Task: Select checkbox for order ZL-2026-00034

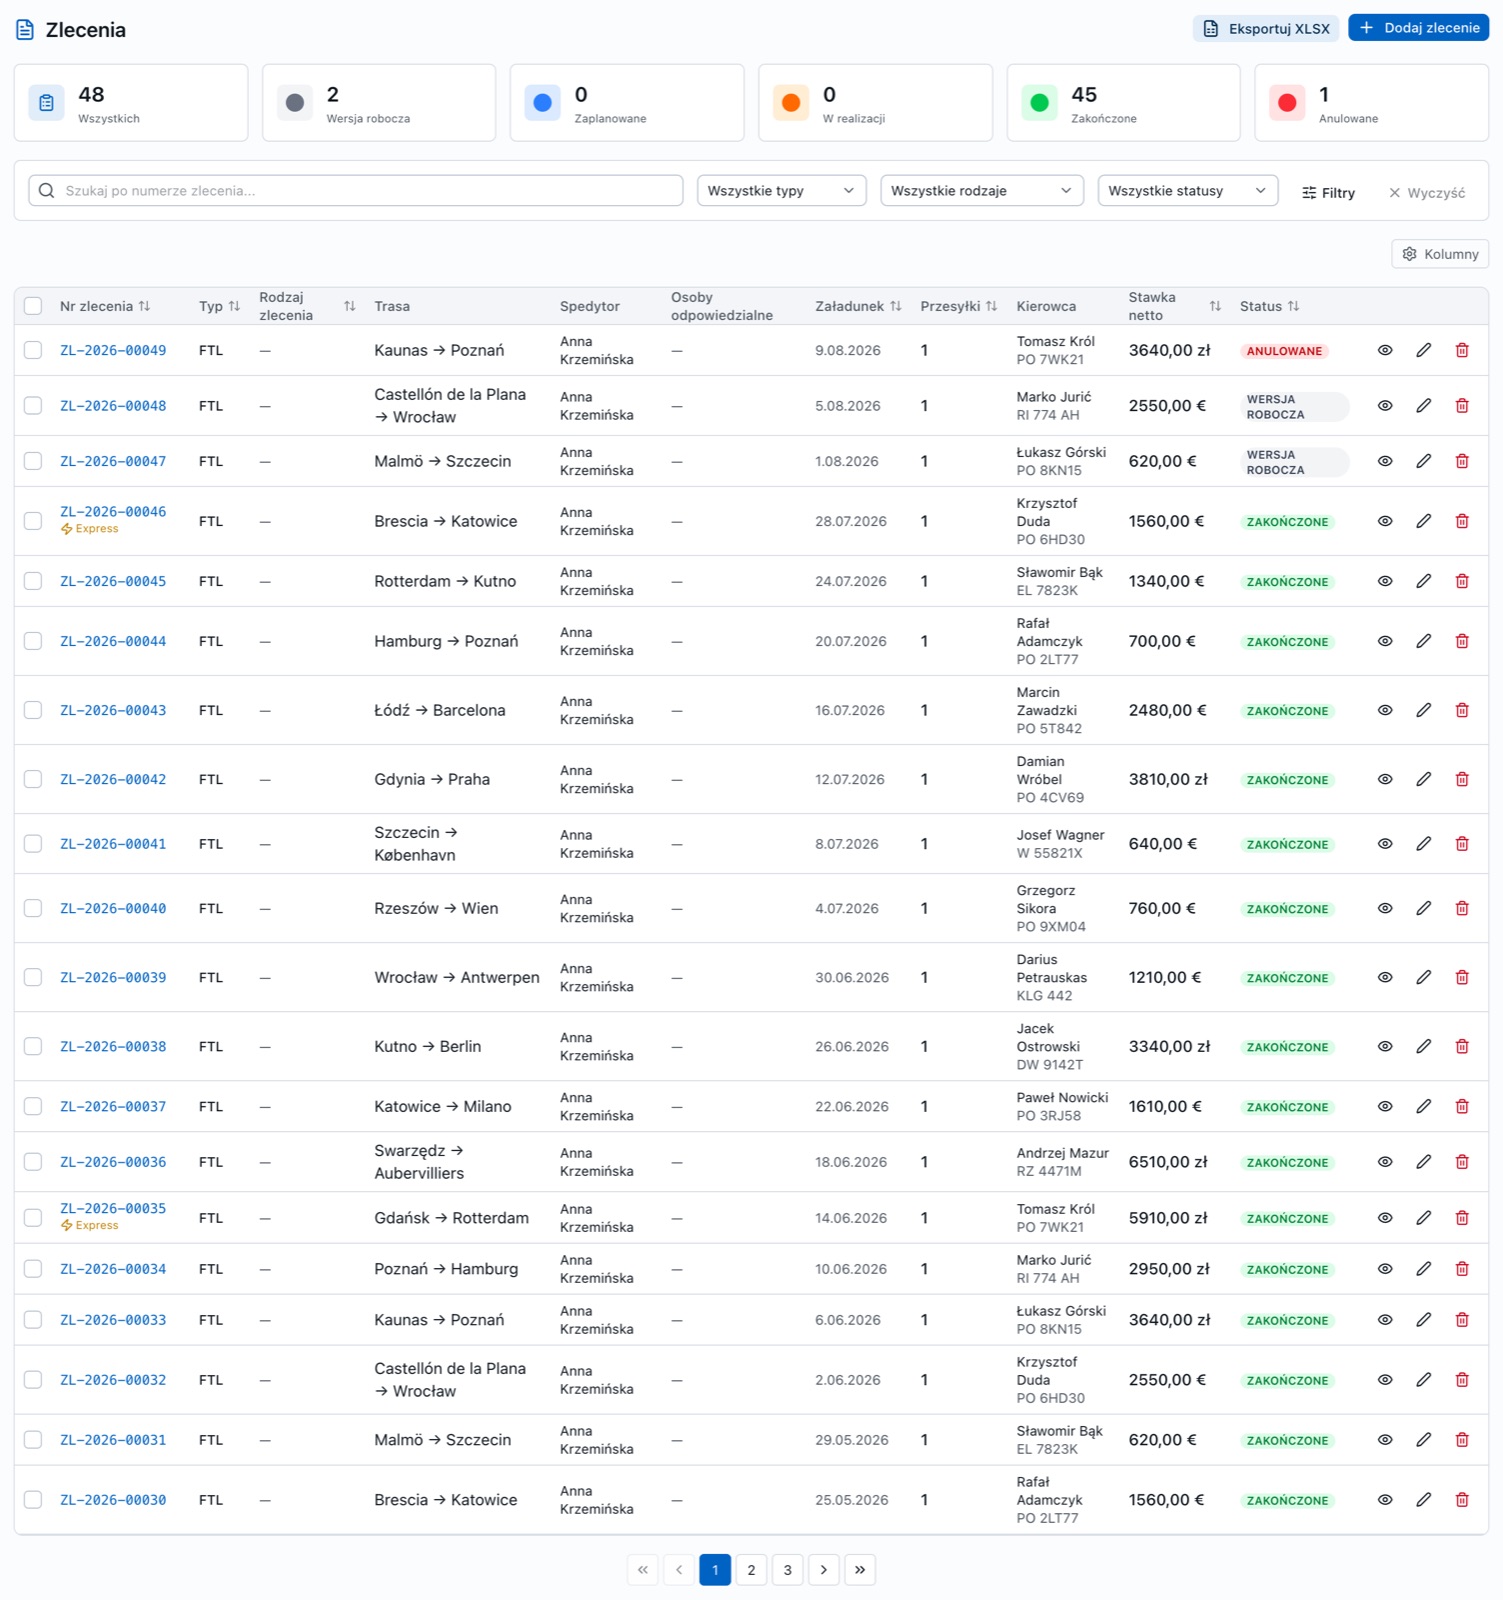Action: 33,1269
